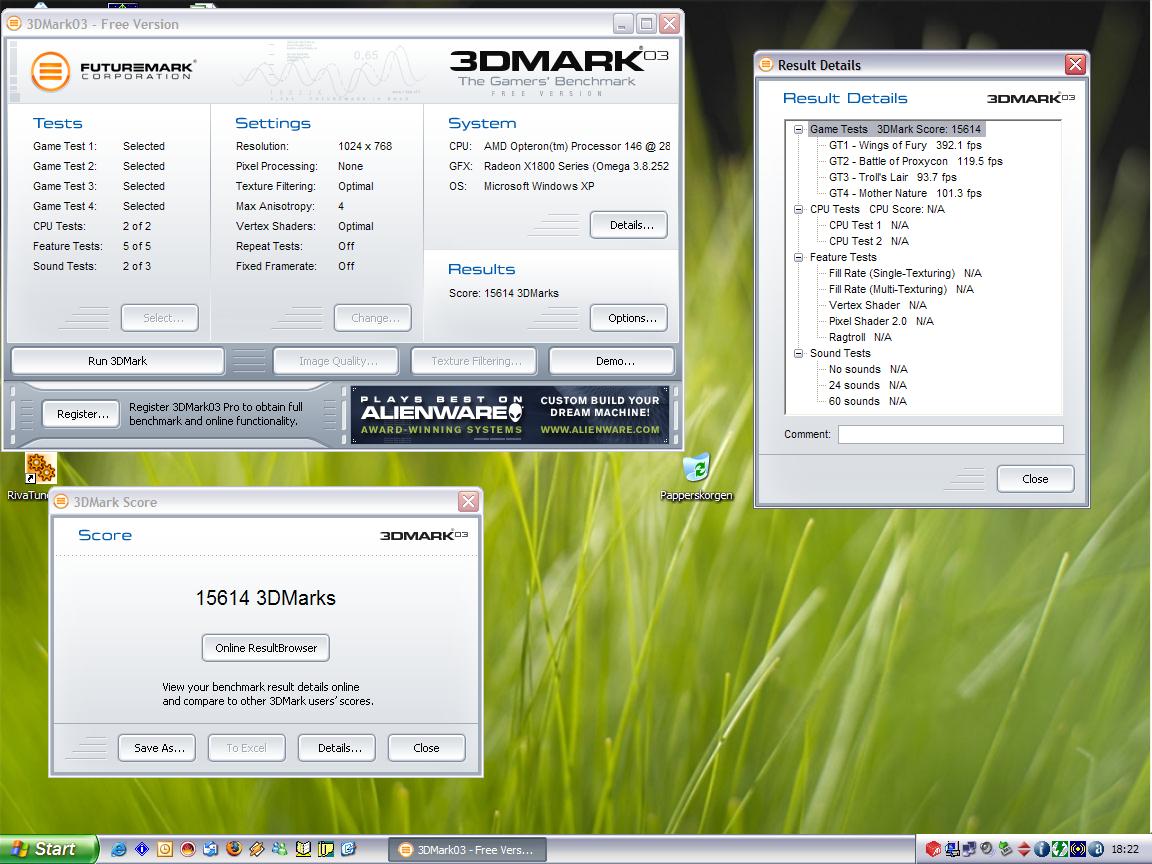Screen dimensions: 1152x864
Task: Click the blue diamond info quick launch icon
Action: point(142,849)
